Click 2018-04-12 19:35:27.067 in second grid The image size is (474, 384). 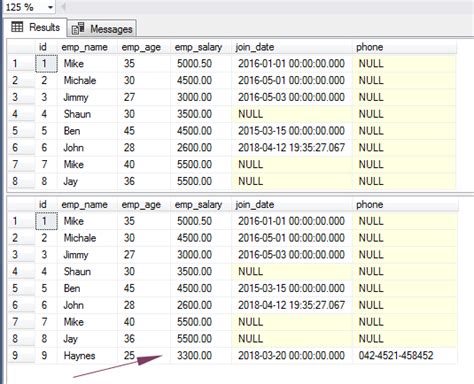click(x=292, y=305)
